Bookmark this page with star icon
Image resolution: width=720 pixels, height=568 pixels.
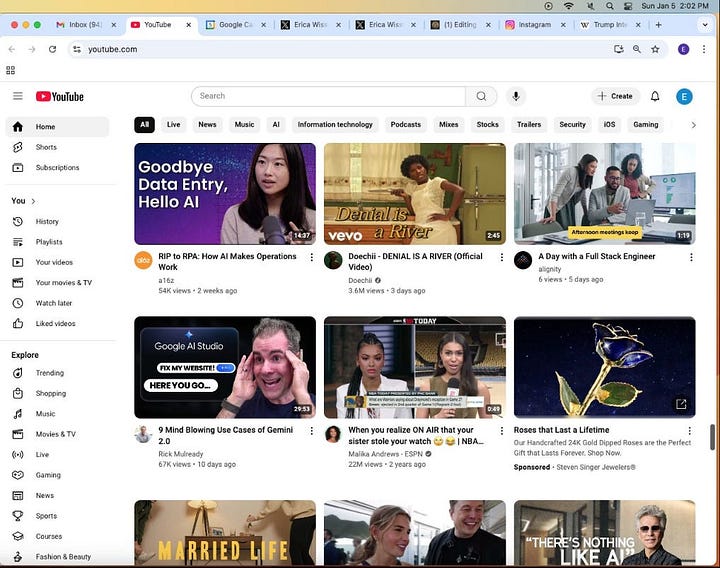tap(655, 49)
